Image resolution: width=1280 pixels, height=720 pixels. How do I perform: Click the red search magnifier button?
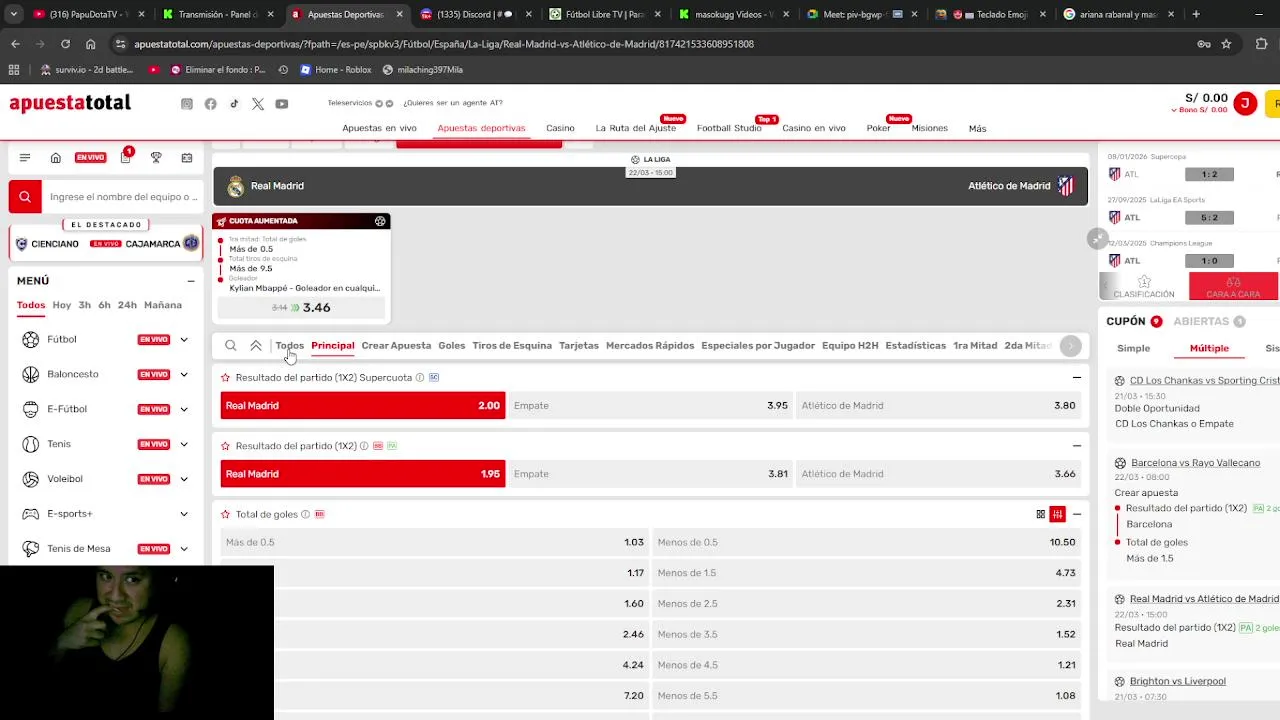pos(25,197)
